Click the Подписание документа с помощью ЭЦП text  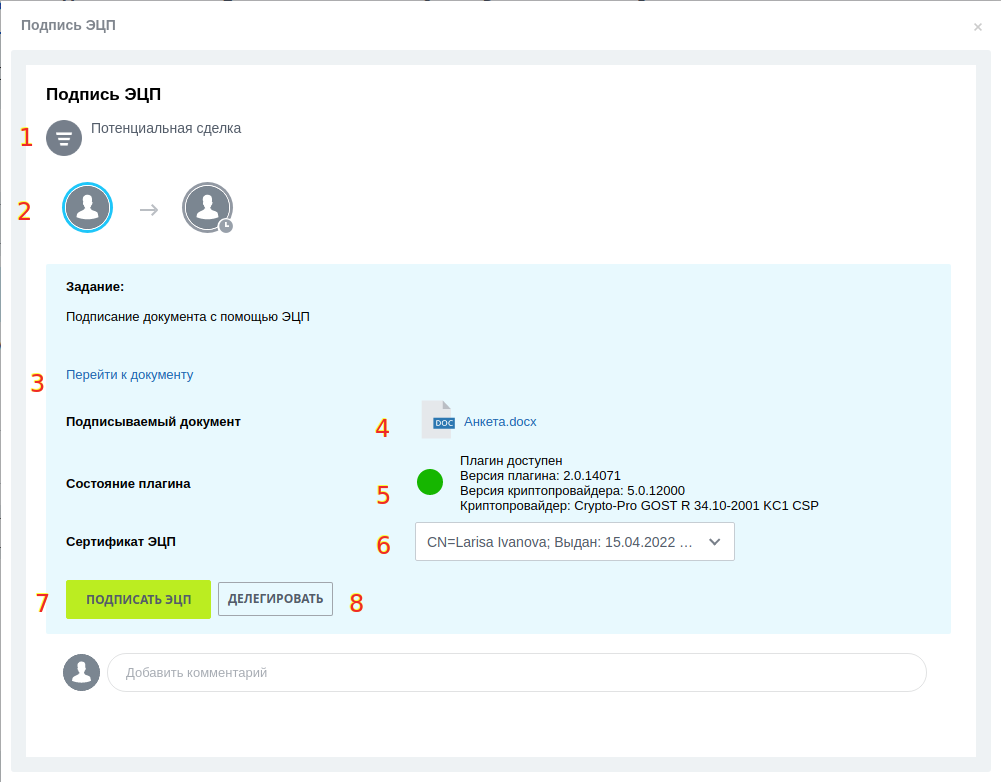(x=188, y=317)
